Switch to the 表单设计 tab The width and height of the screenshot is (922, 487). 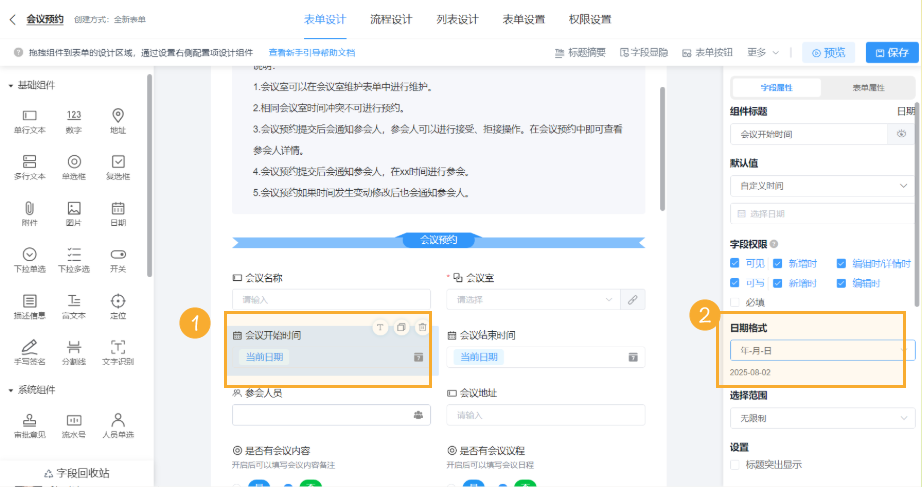tap(325, 19)
